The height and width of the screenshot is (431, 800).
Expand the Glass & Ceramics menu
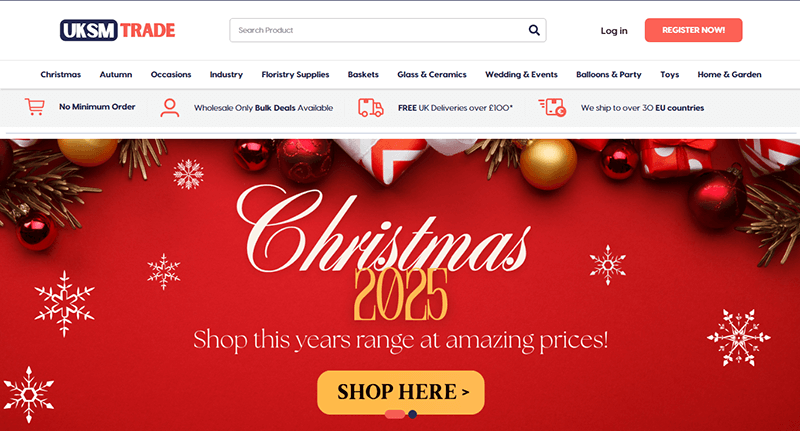coord(432,74)
